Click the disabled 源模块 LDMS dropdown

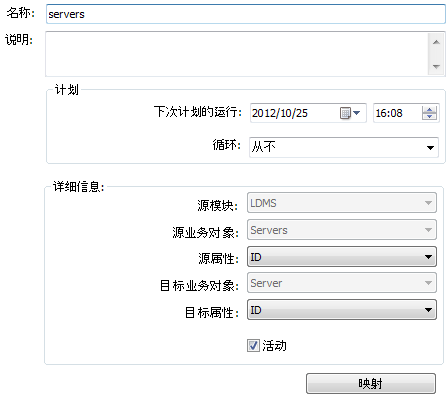(342, 203)
